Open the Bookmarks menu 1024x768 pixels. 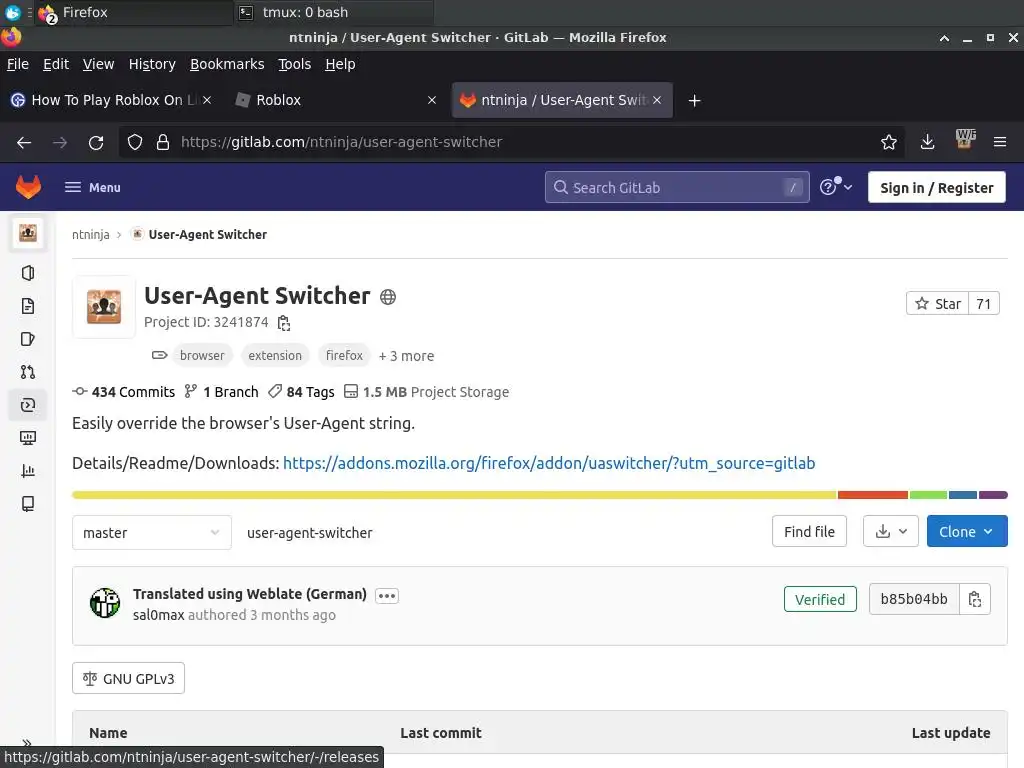[227, 64]
